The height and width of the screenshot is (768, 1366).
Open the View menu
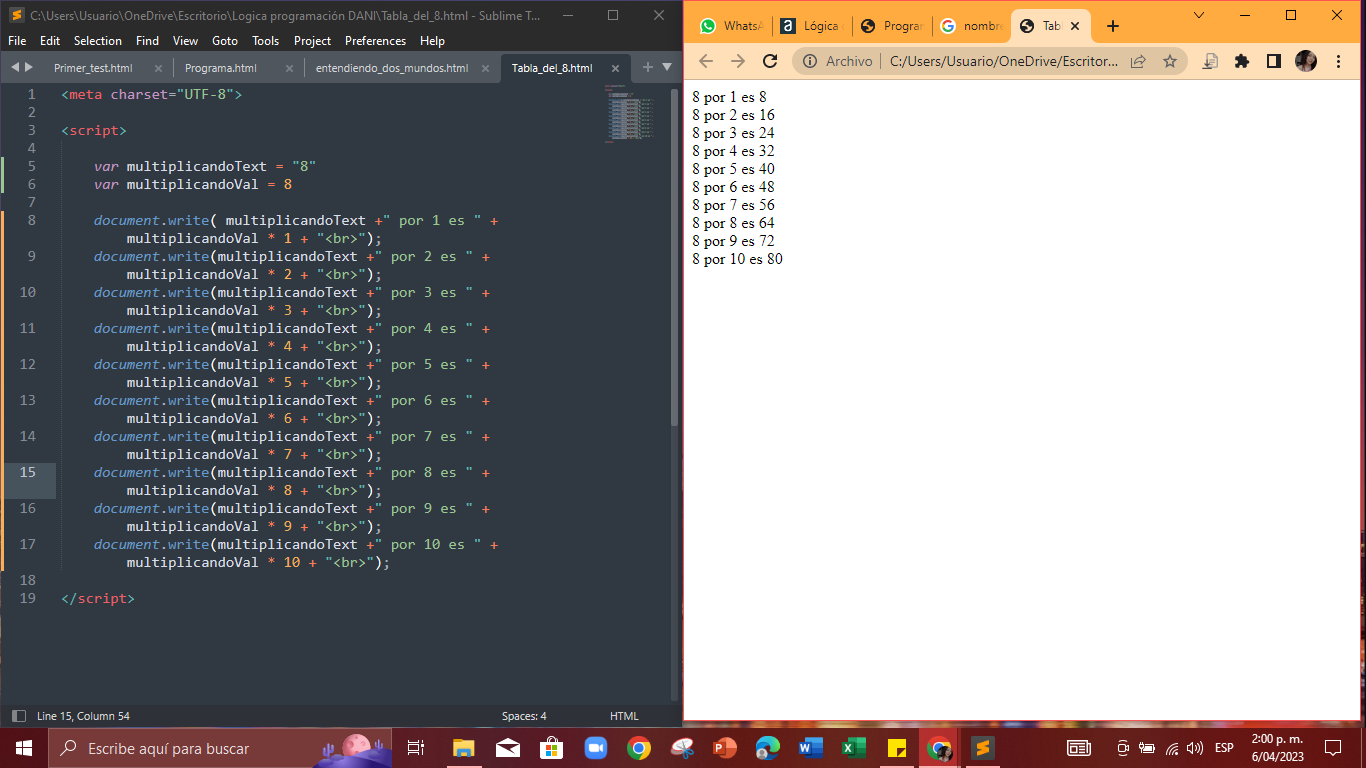coord(185,41)
